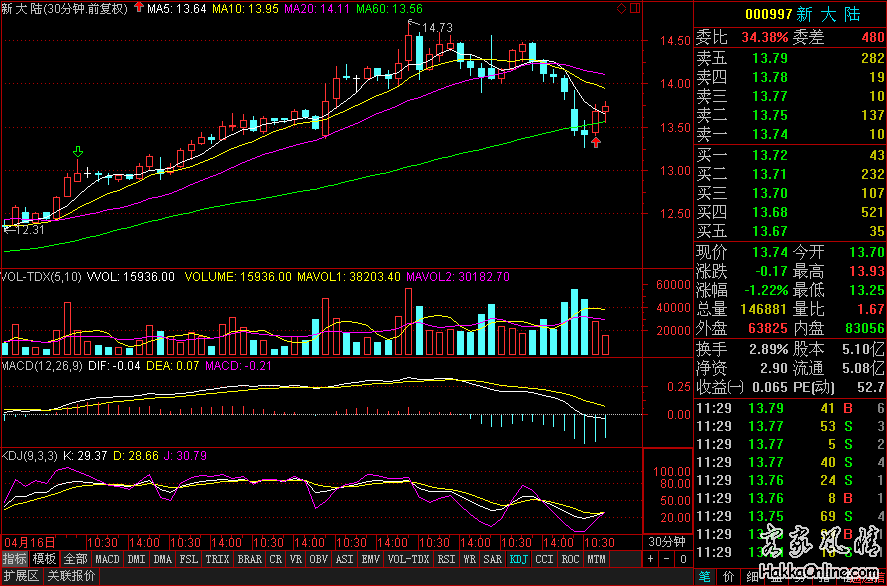Image resolution: width=887 pixels, height=586 pixels.
Task: Switch to the OBV indicator tab
Action: tap(319, 559)
